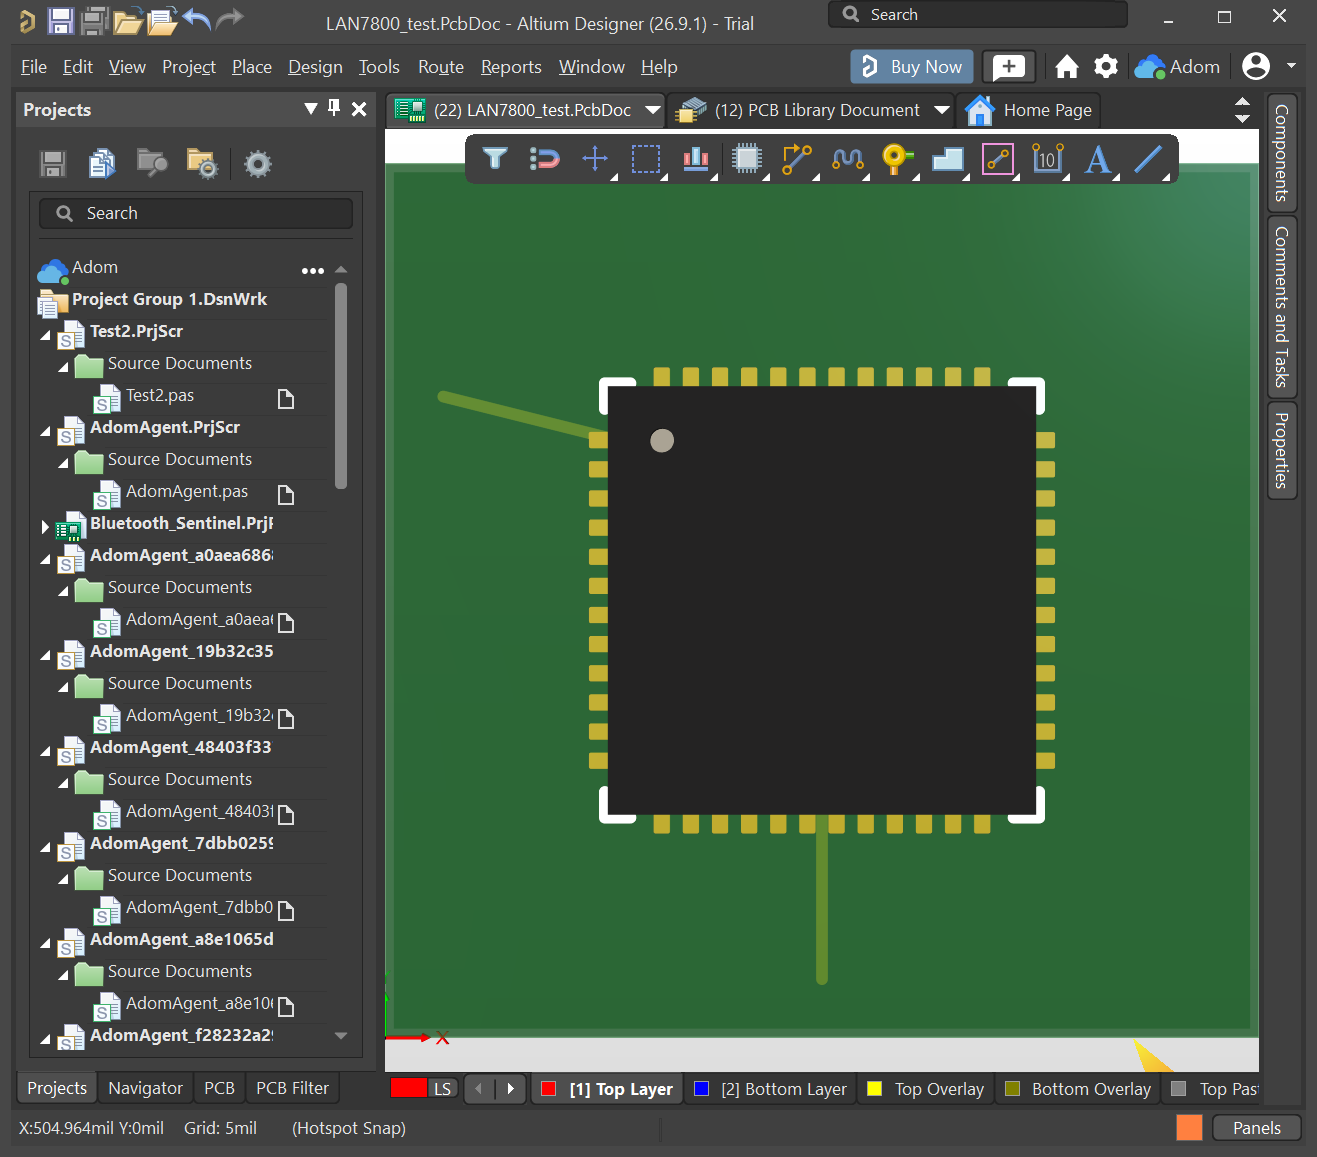Click Projects panel compile documents icon

[x=102, y=163]
